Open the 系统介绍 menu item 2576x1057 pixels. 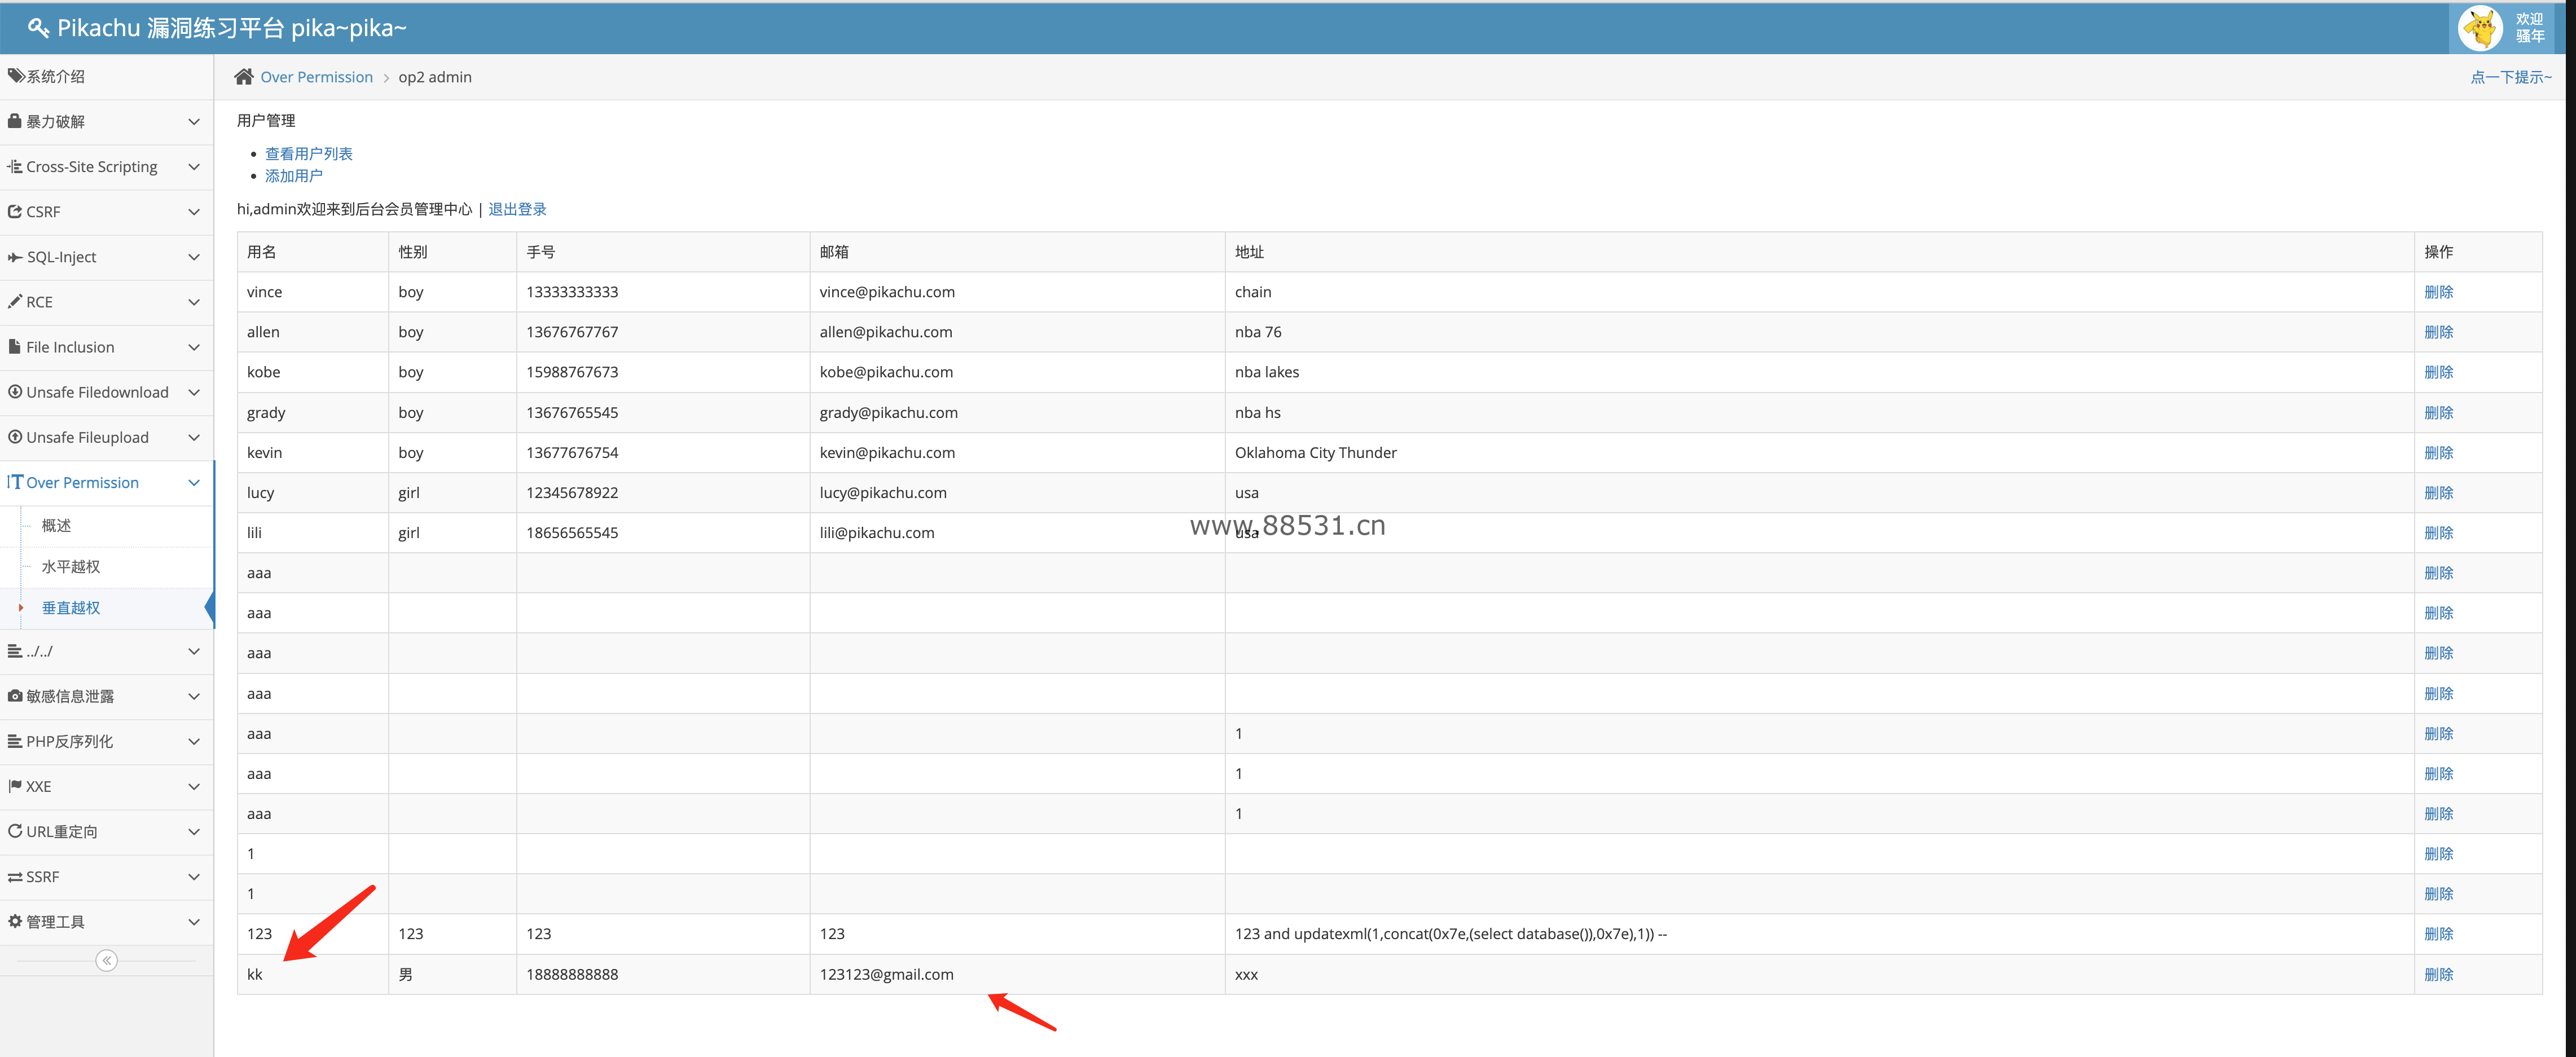107,76
